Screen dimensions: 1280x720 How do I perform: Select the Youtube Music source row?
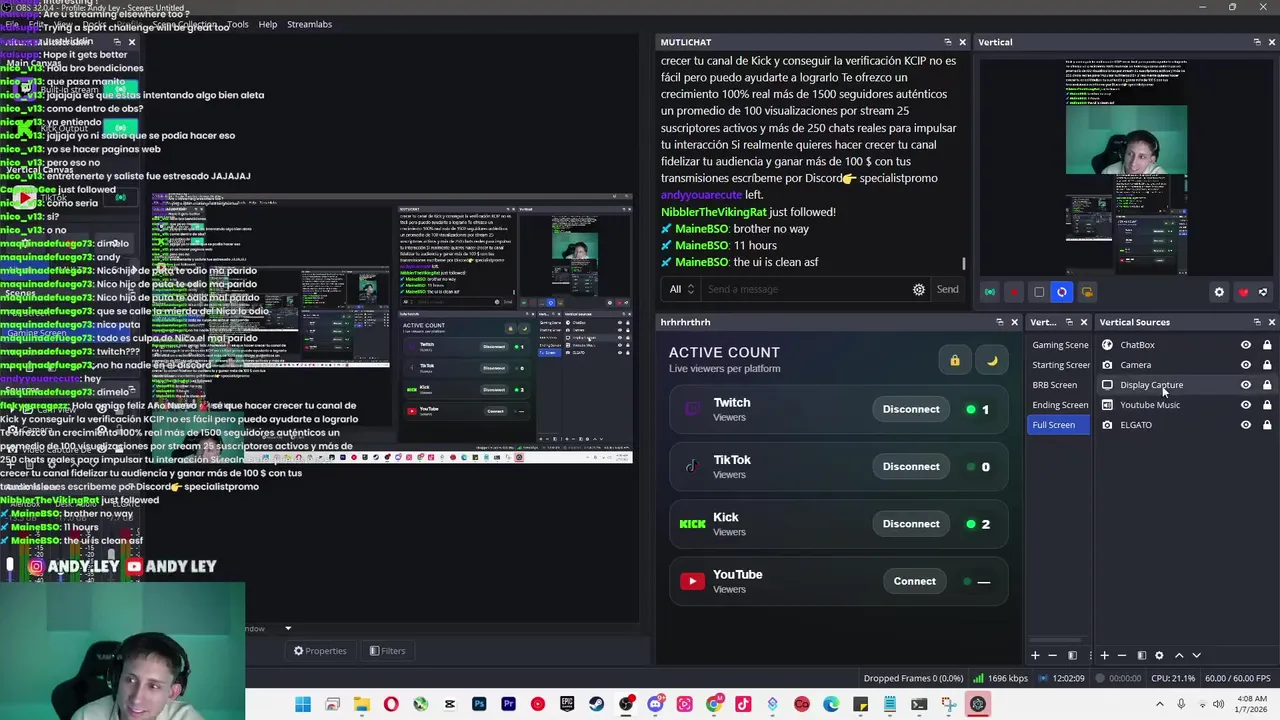pyautogui.click(x=1186, y=405)
